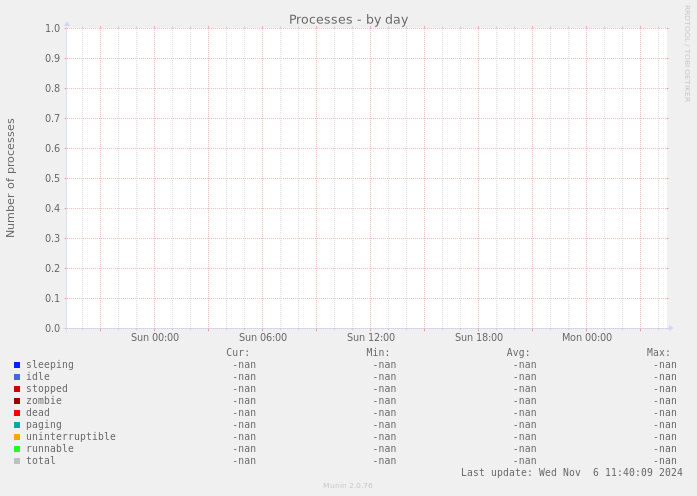The height and width of the screenshot is (496, 697).
Task: Click the 'Avg:' column header
Action: coord(518,352)
